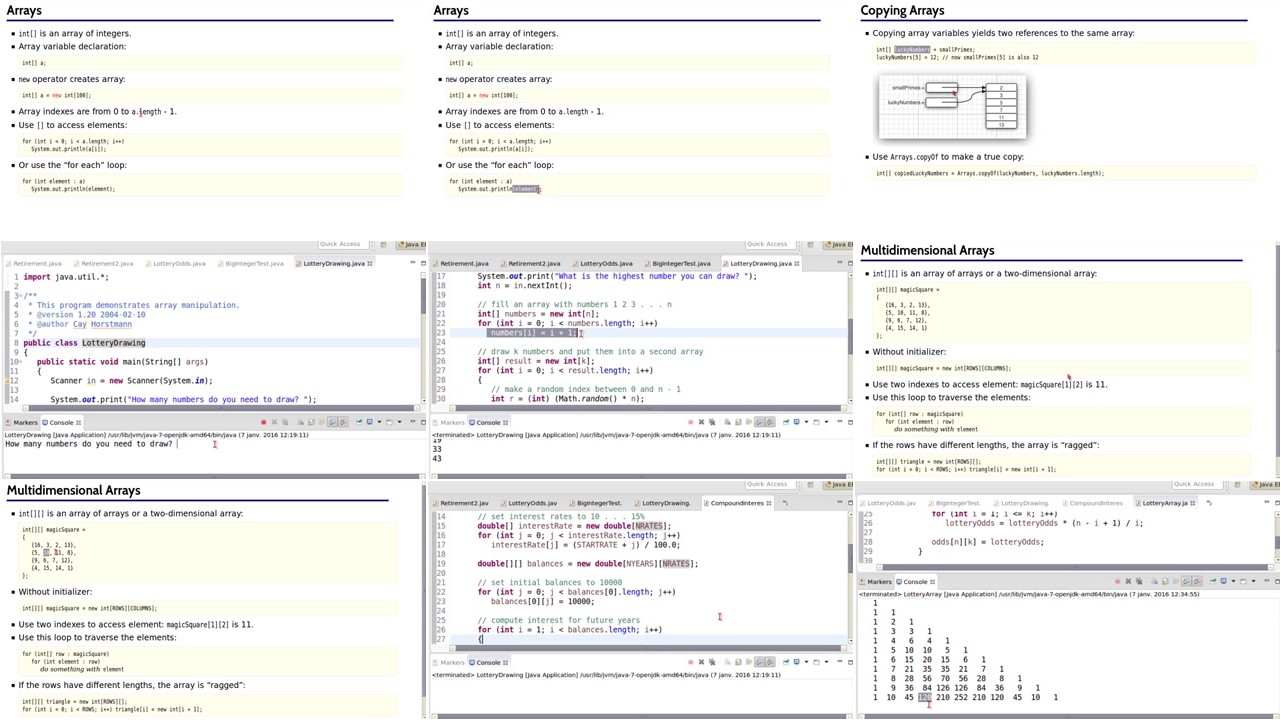Open display-selected-console dropdown in CompoundInterest frame
This screenshot has height=720, width=1281.
pos(806,662)
